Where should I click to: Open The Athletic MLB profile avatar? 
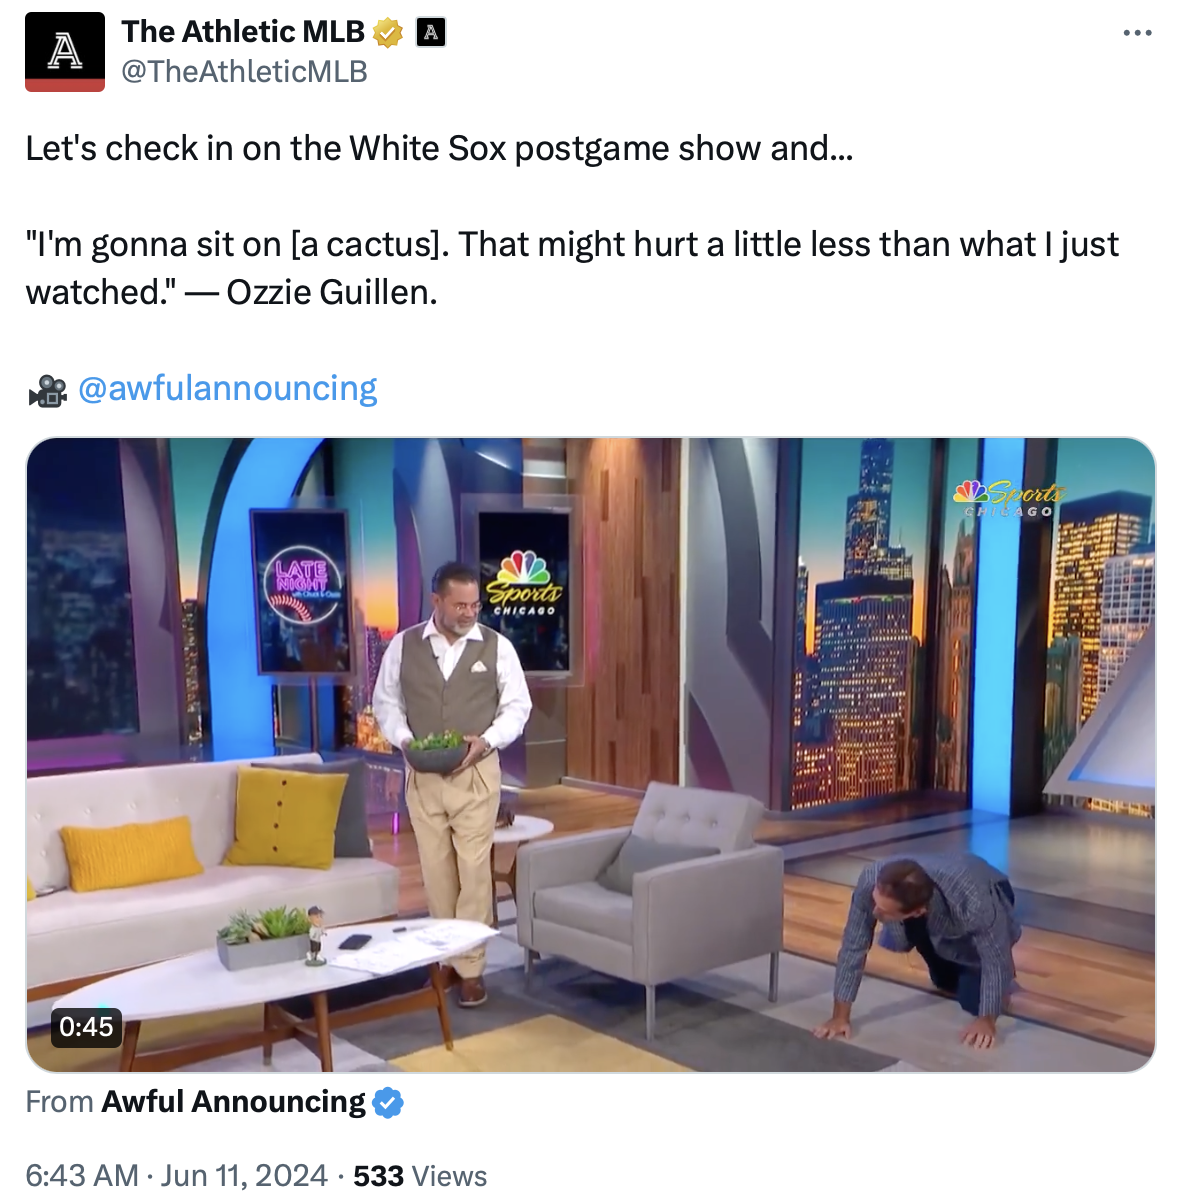tap(65, 52)
